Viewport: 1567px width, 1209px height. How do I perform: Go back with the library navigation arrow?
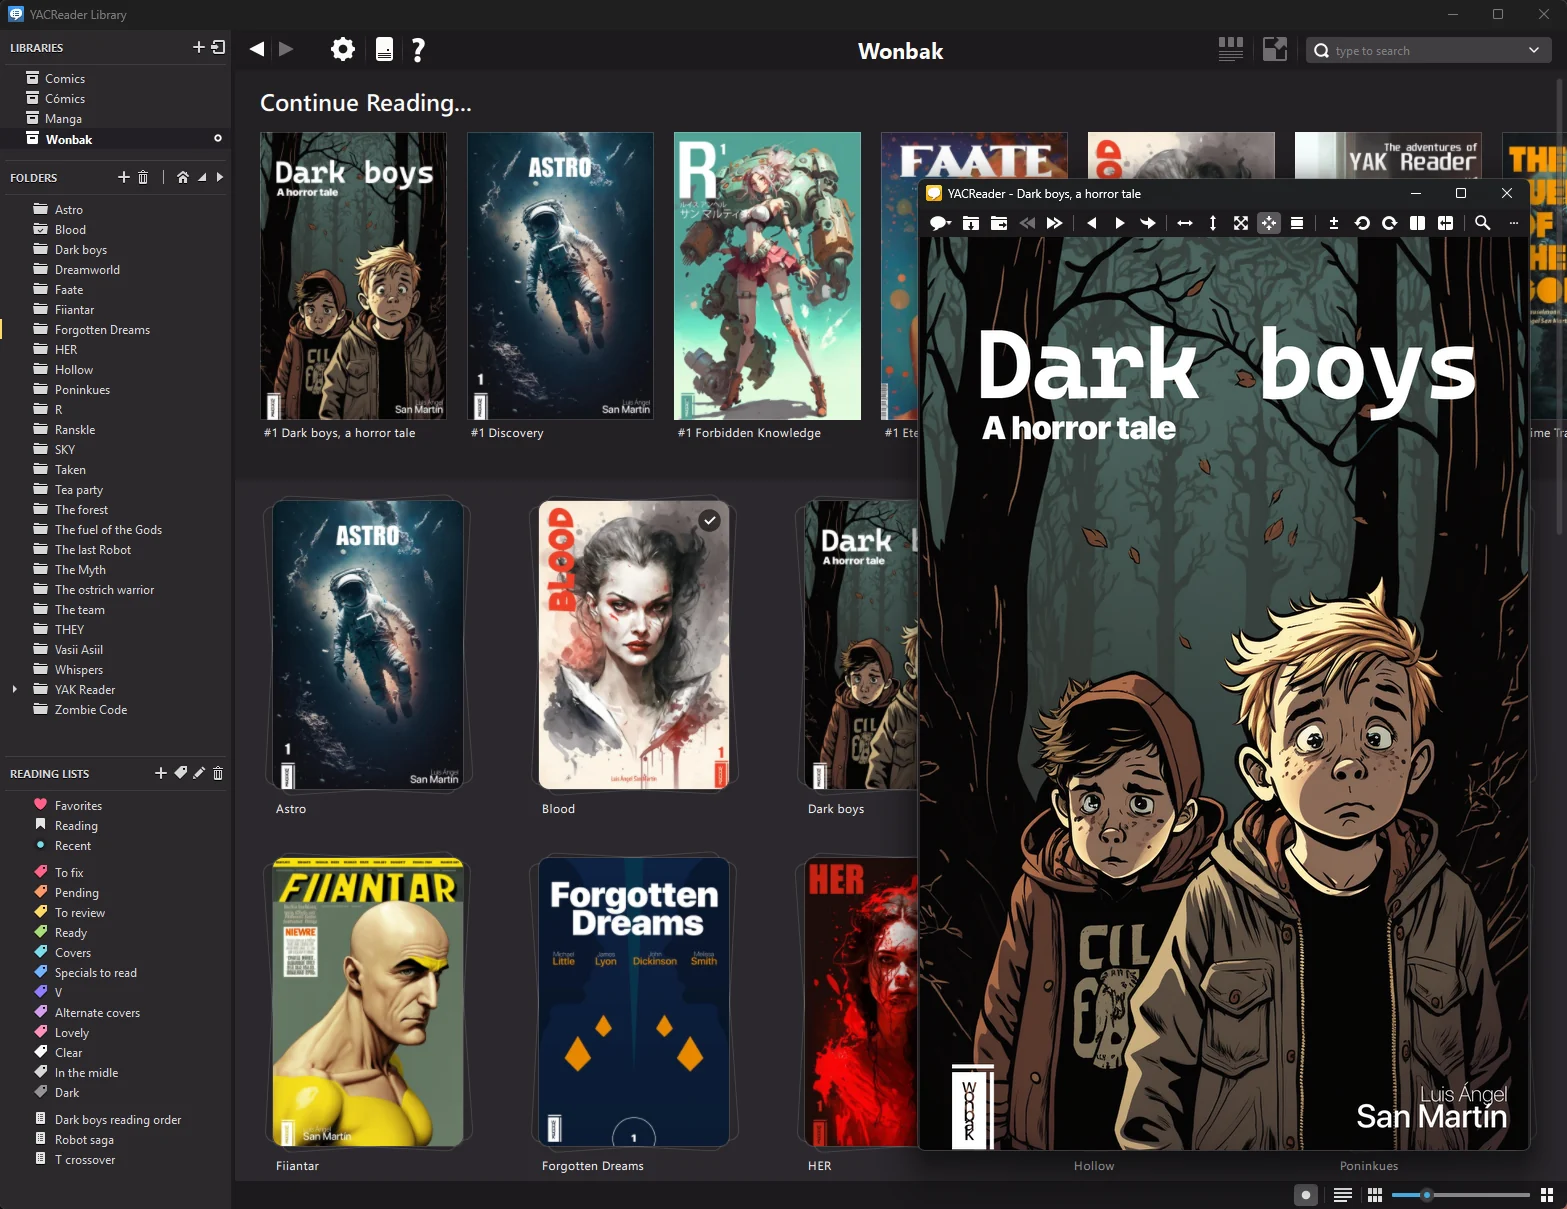[257, 49]
